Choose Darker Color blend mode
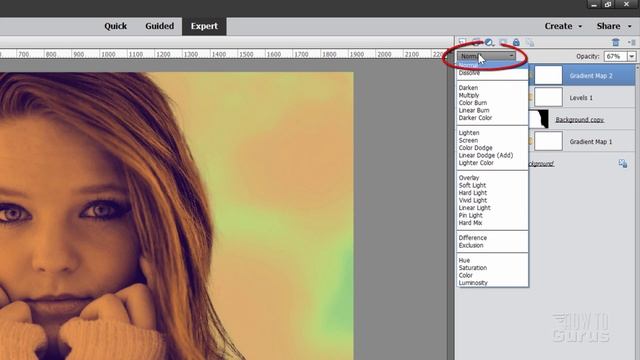 (x=475, y=118)
